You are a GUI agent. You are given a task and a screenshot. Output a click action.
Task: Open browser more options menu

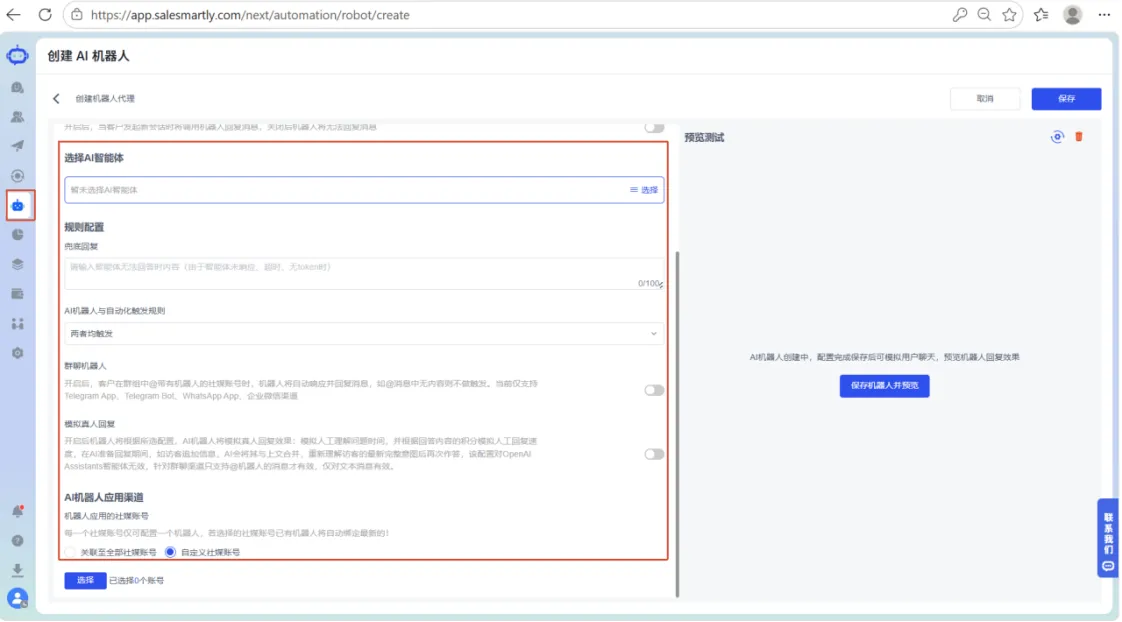point(1104,14)
